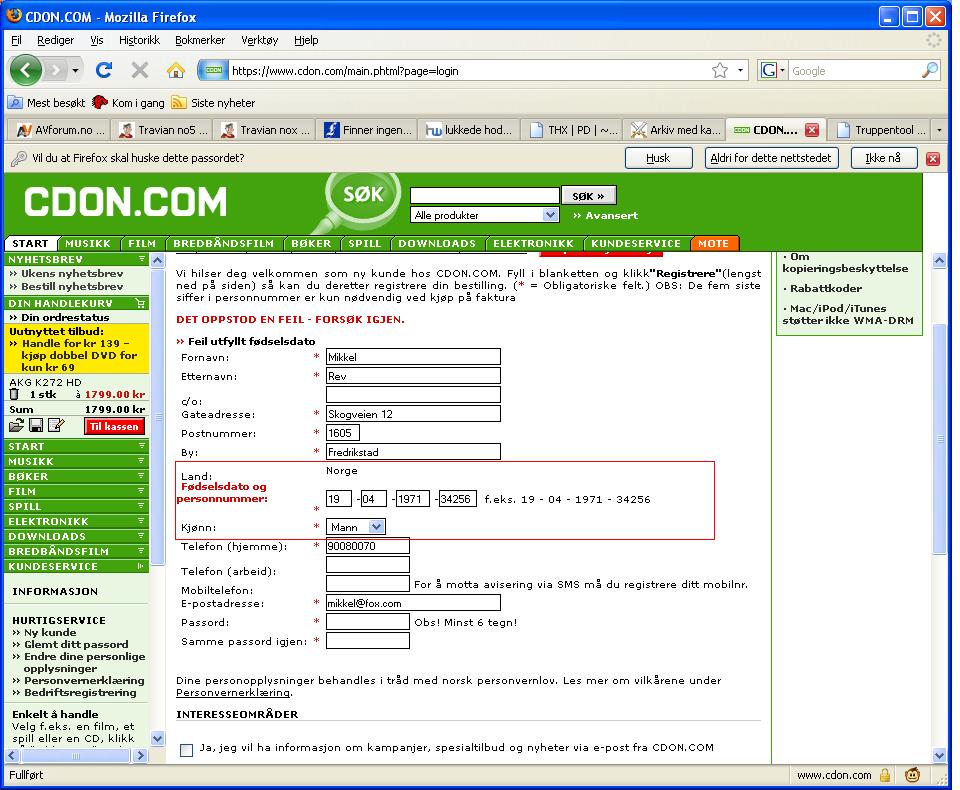Click the Ikke nå button

tap(883, 158)
